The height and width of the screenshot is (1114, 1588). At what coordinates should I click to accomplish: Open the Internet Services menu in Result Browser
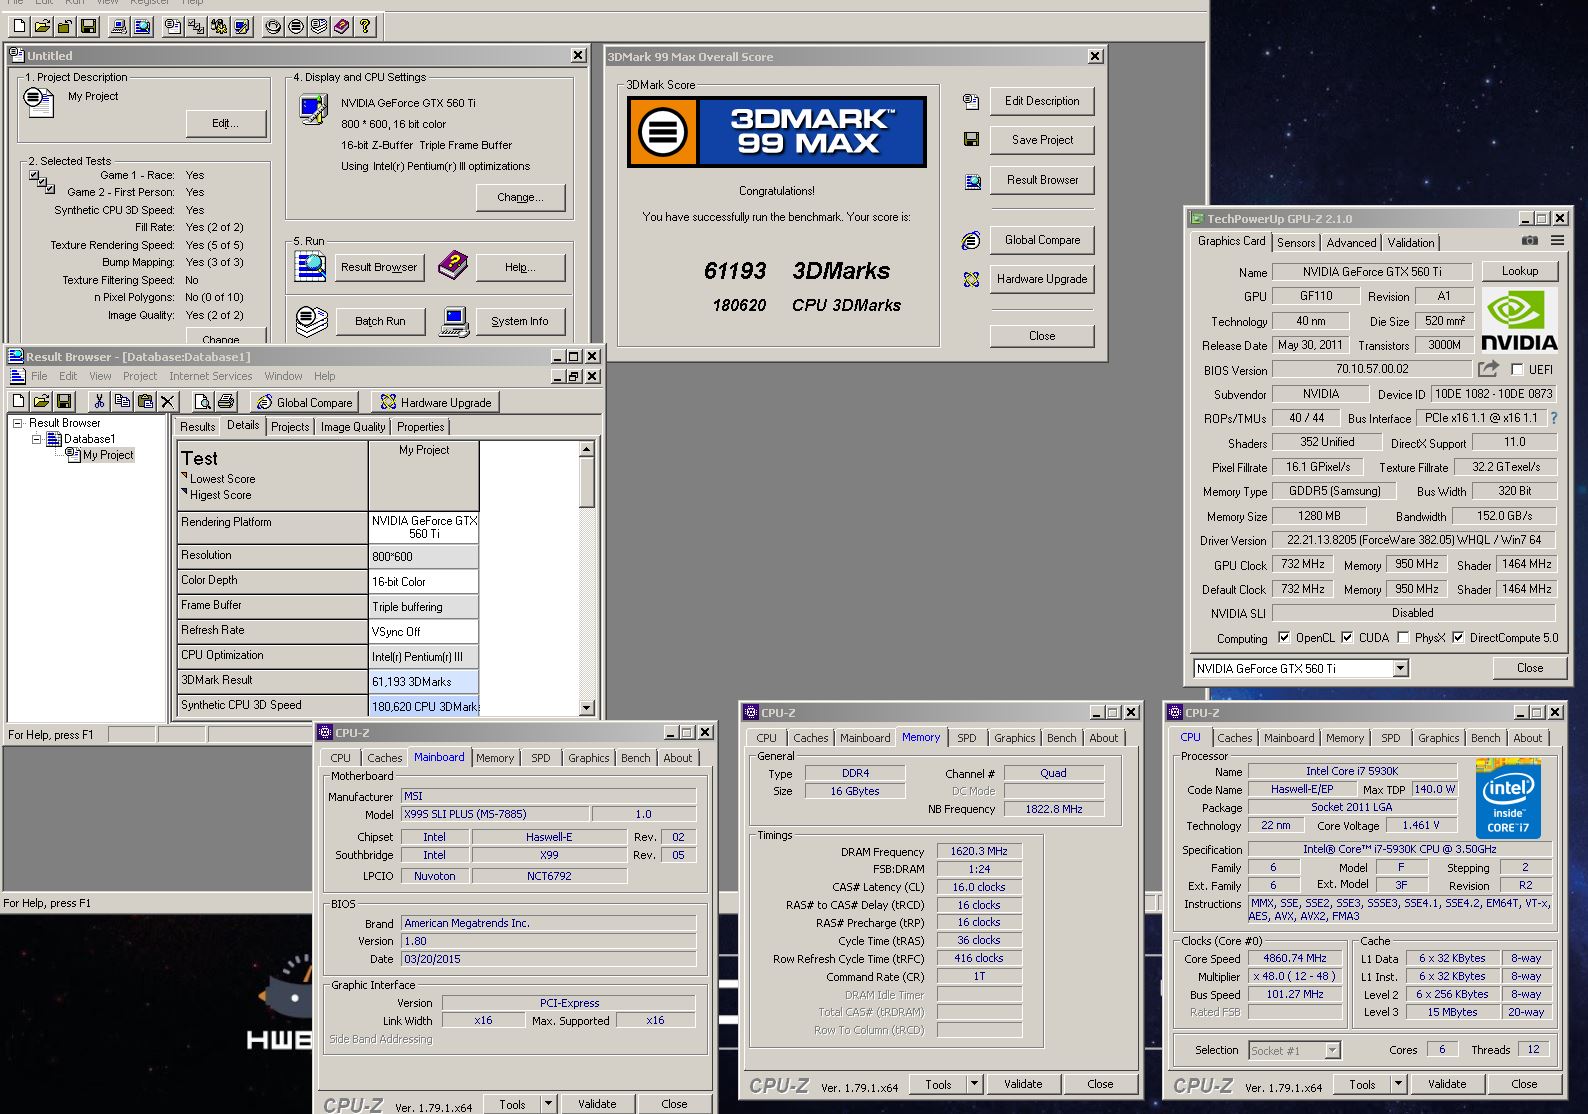tap(210, 376)
